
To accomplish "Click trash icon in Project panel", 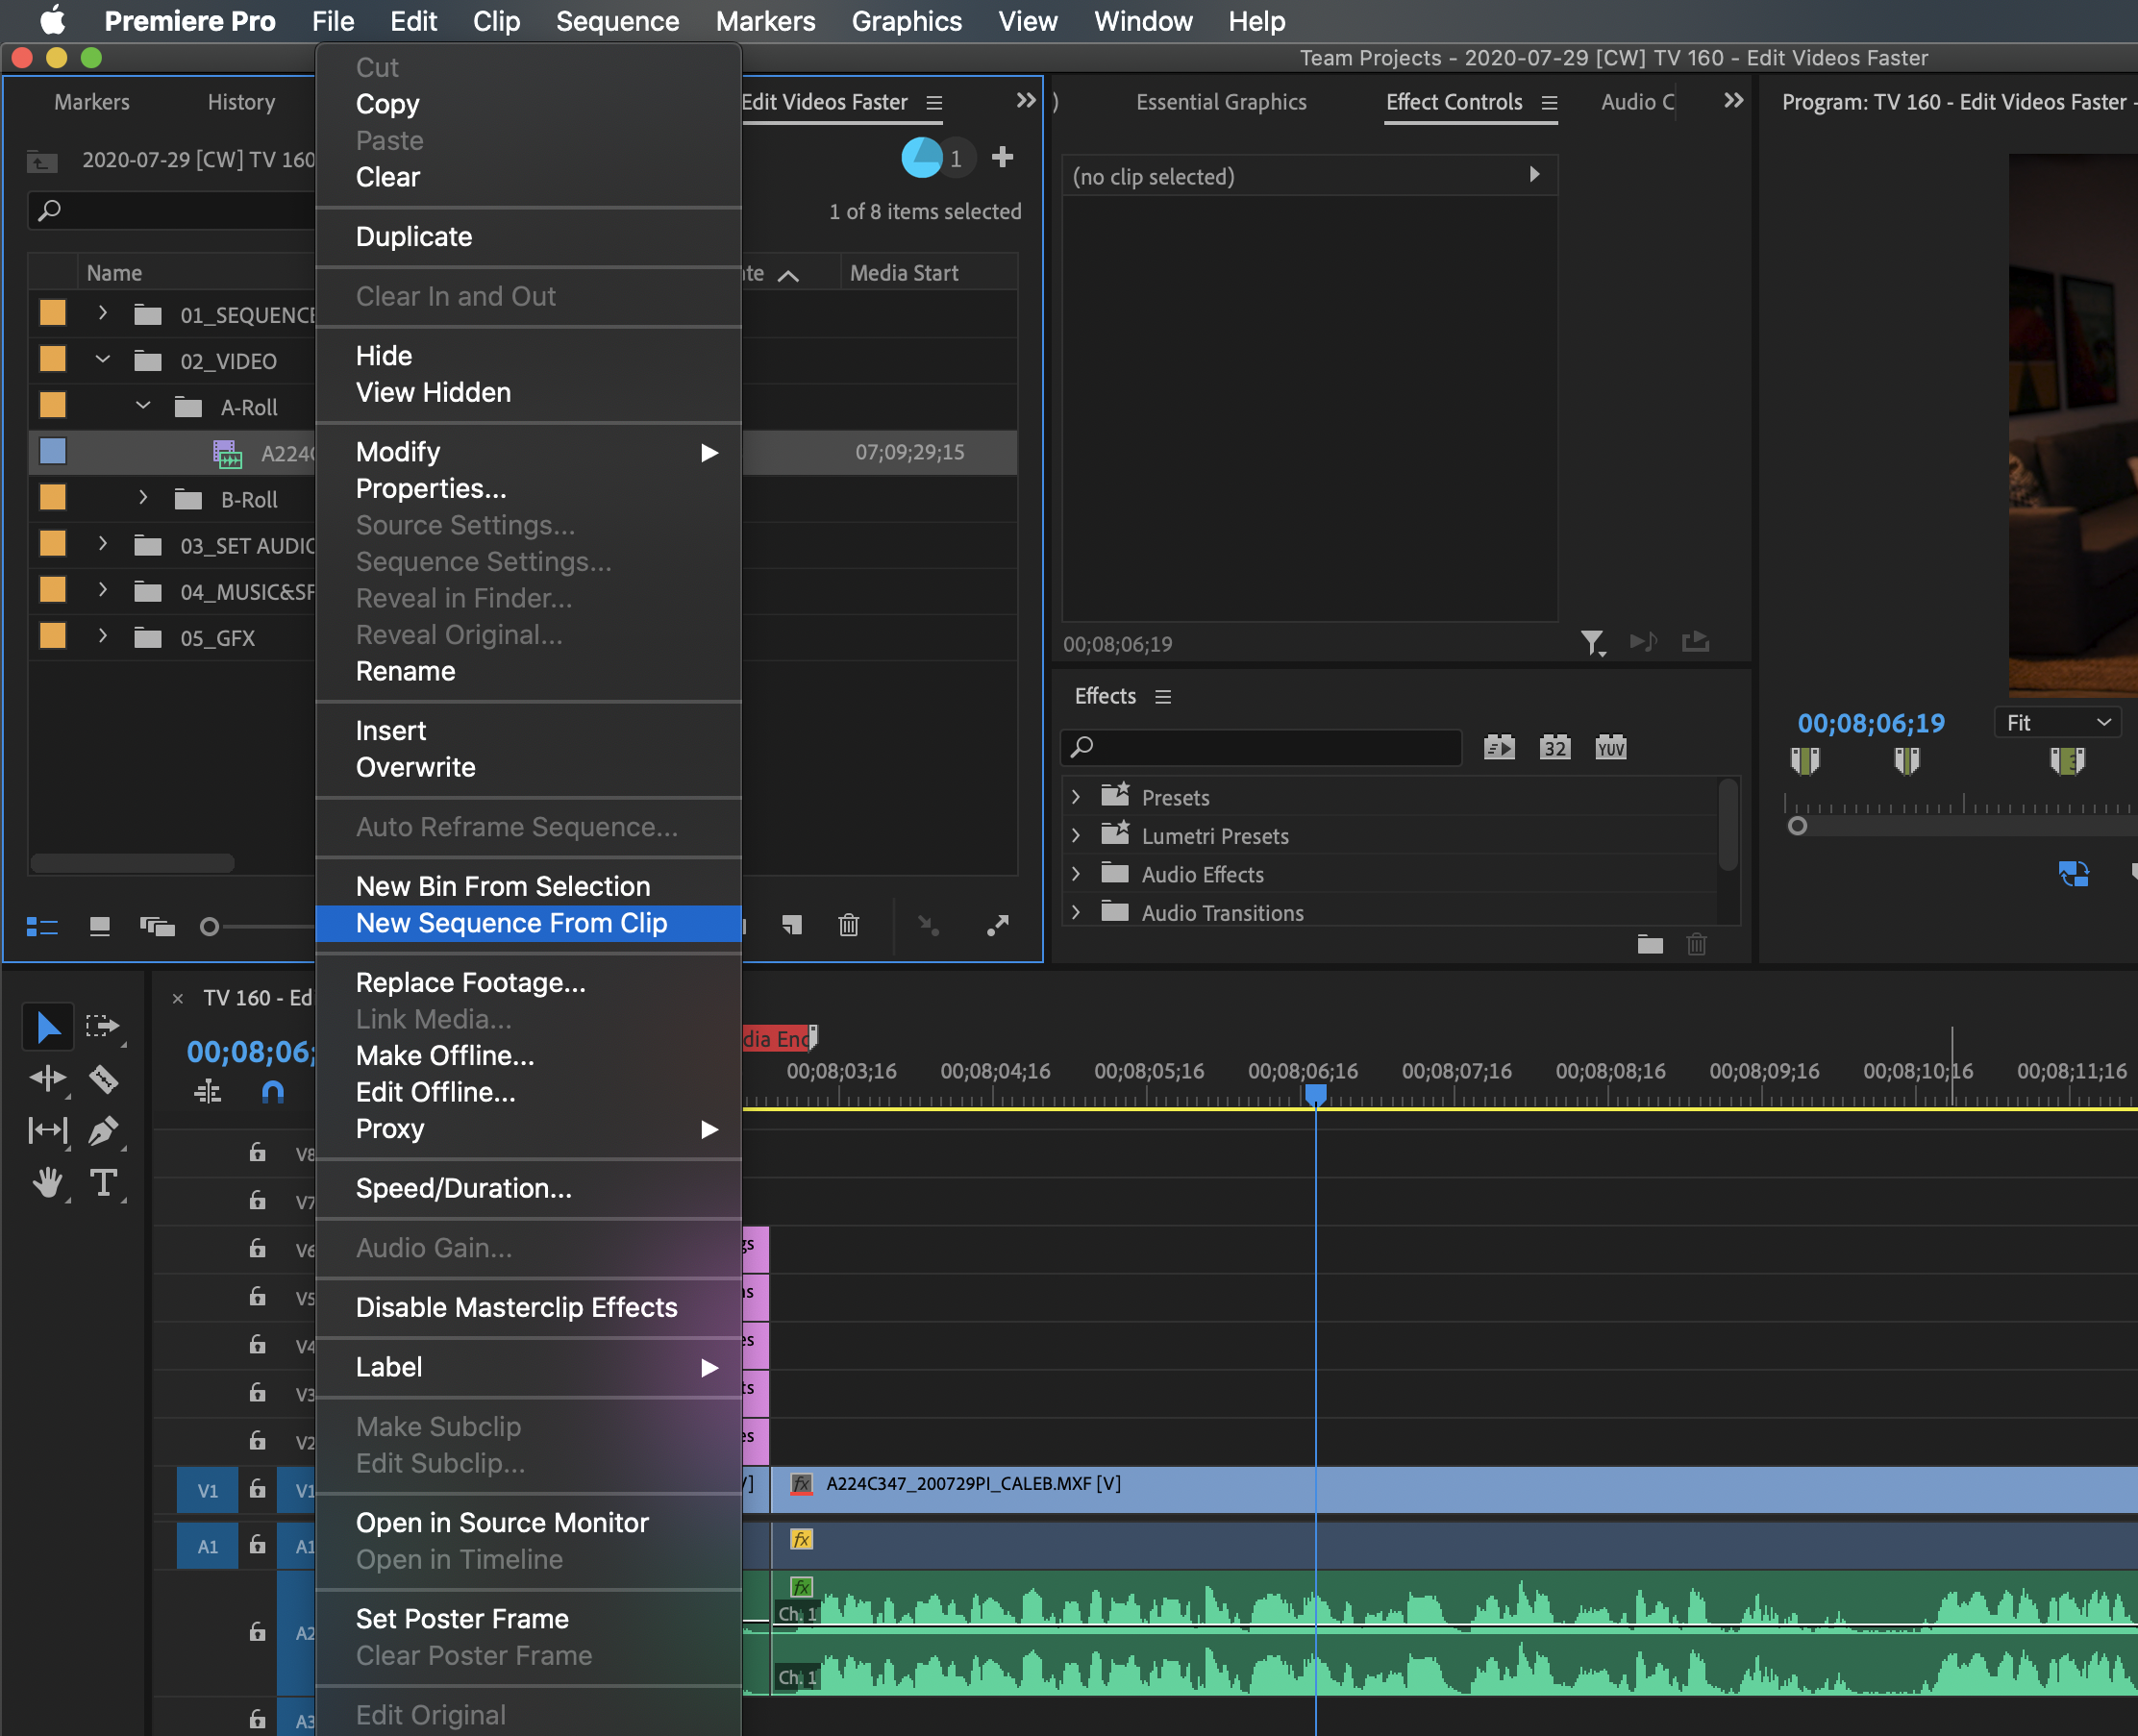I will (x=848, y=925).
